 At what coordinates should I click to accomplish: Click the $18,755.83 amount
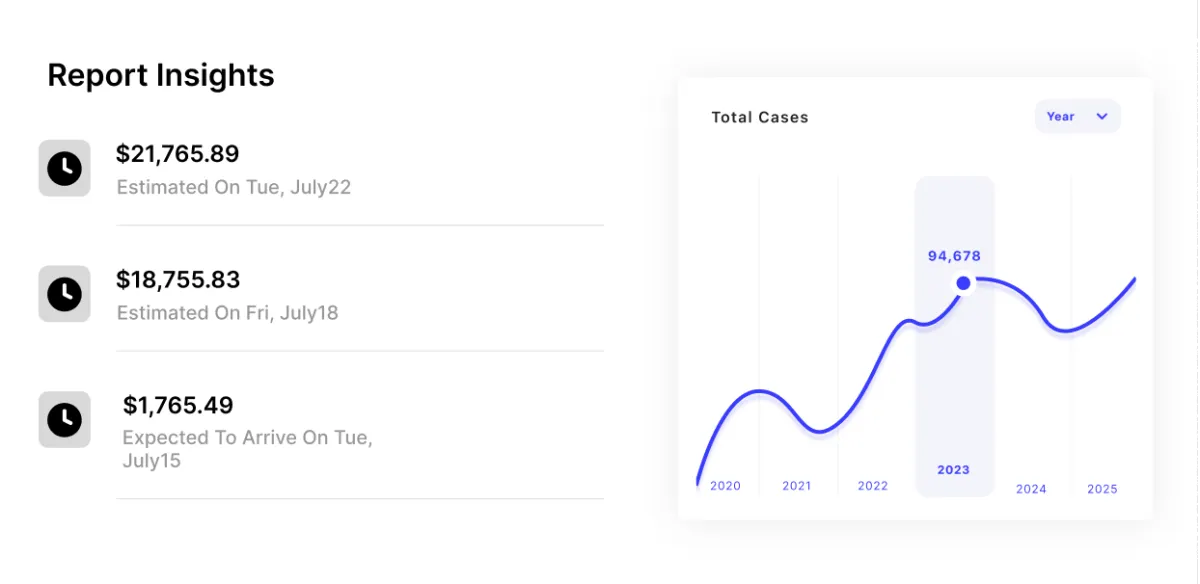[178, 280]
